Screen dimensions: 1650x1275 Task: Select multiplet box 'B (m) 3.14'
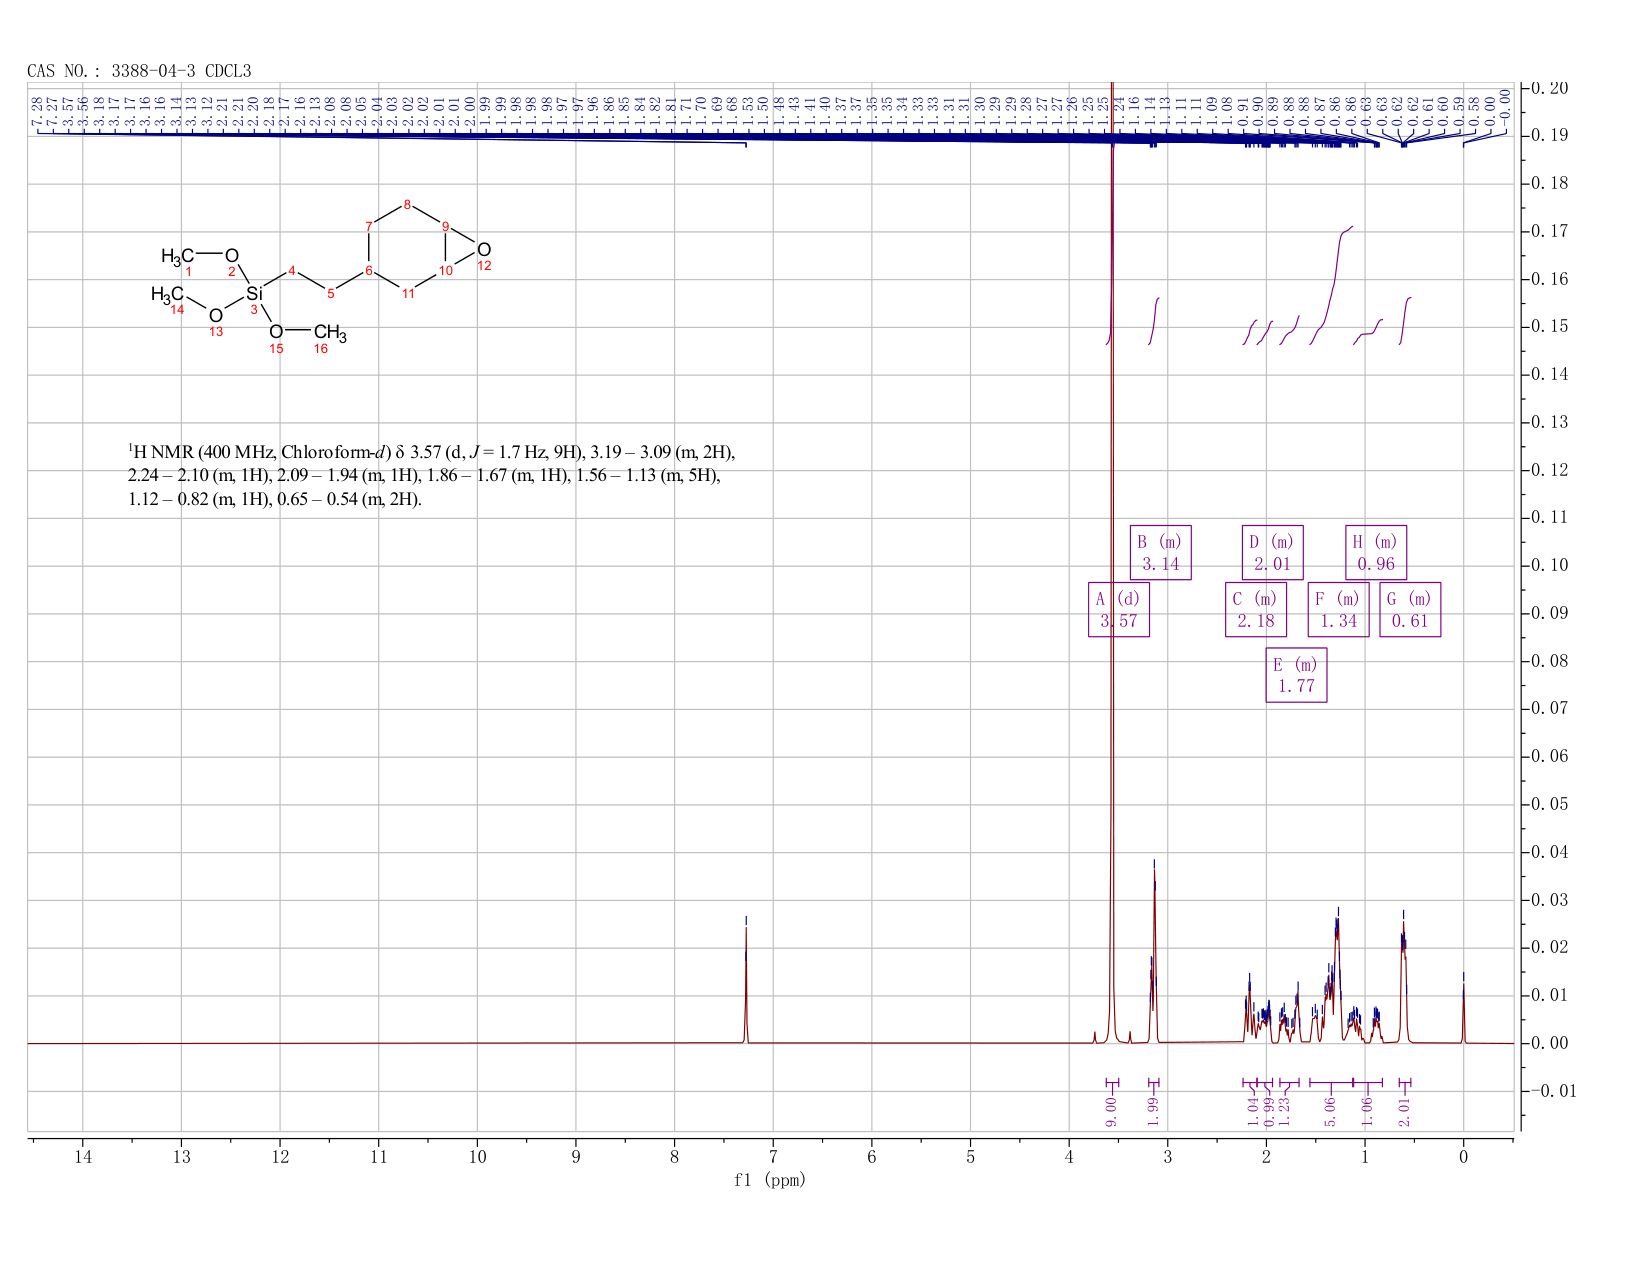1161,553
